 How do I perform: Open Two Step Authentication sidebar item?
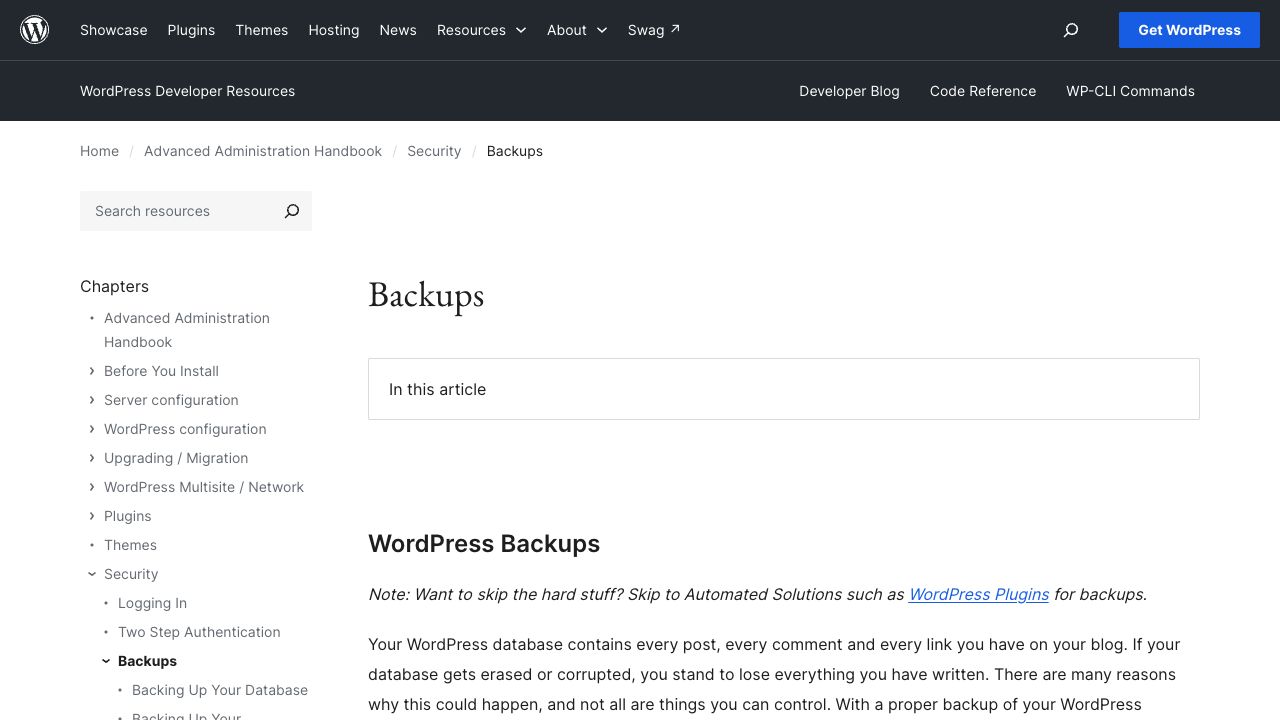[199, 632]
